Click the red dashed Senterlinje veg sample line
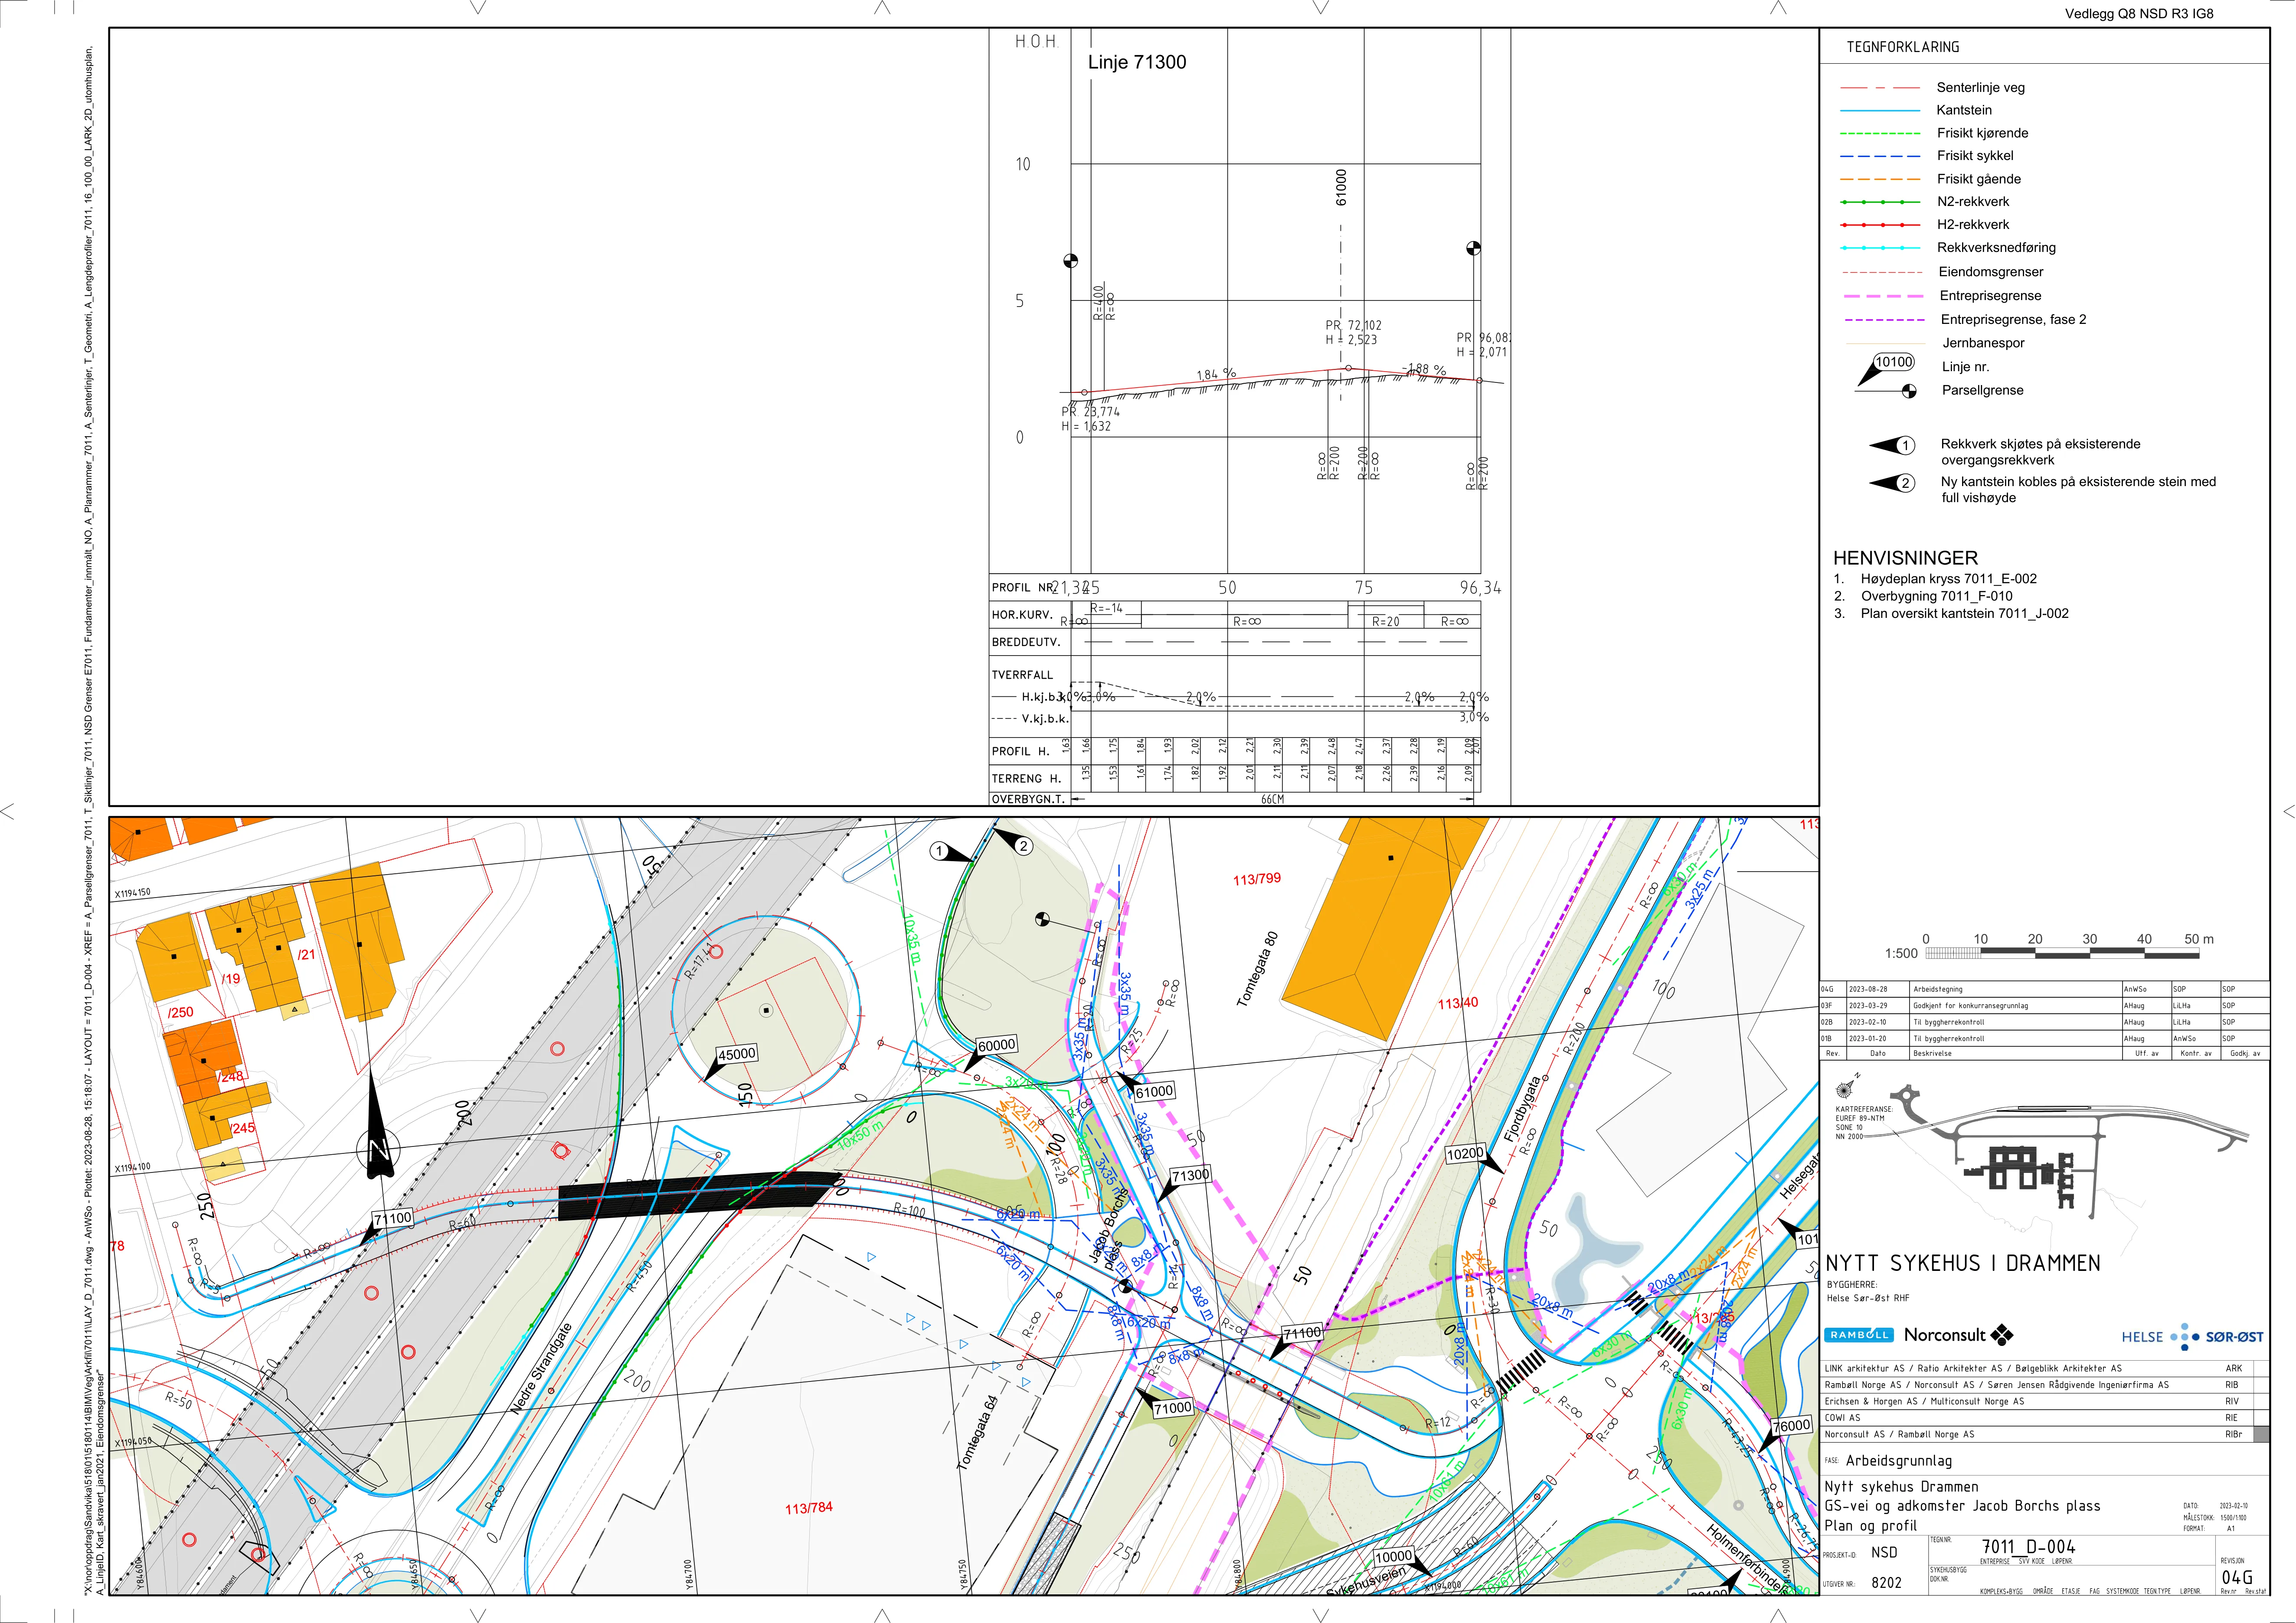Image resolution: width=2296 pixels, height=1623 pixels. 1880,88
